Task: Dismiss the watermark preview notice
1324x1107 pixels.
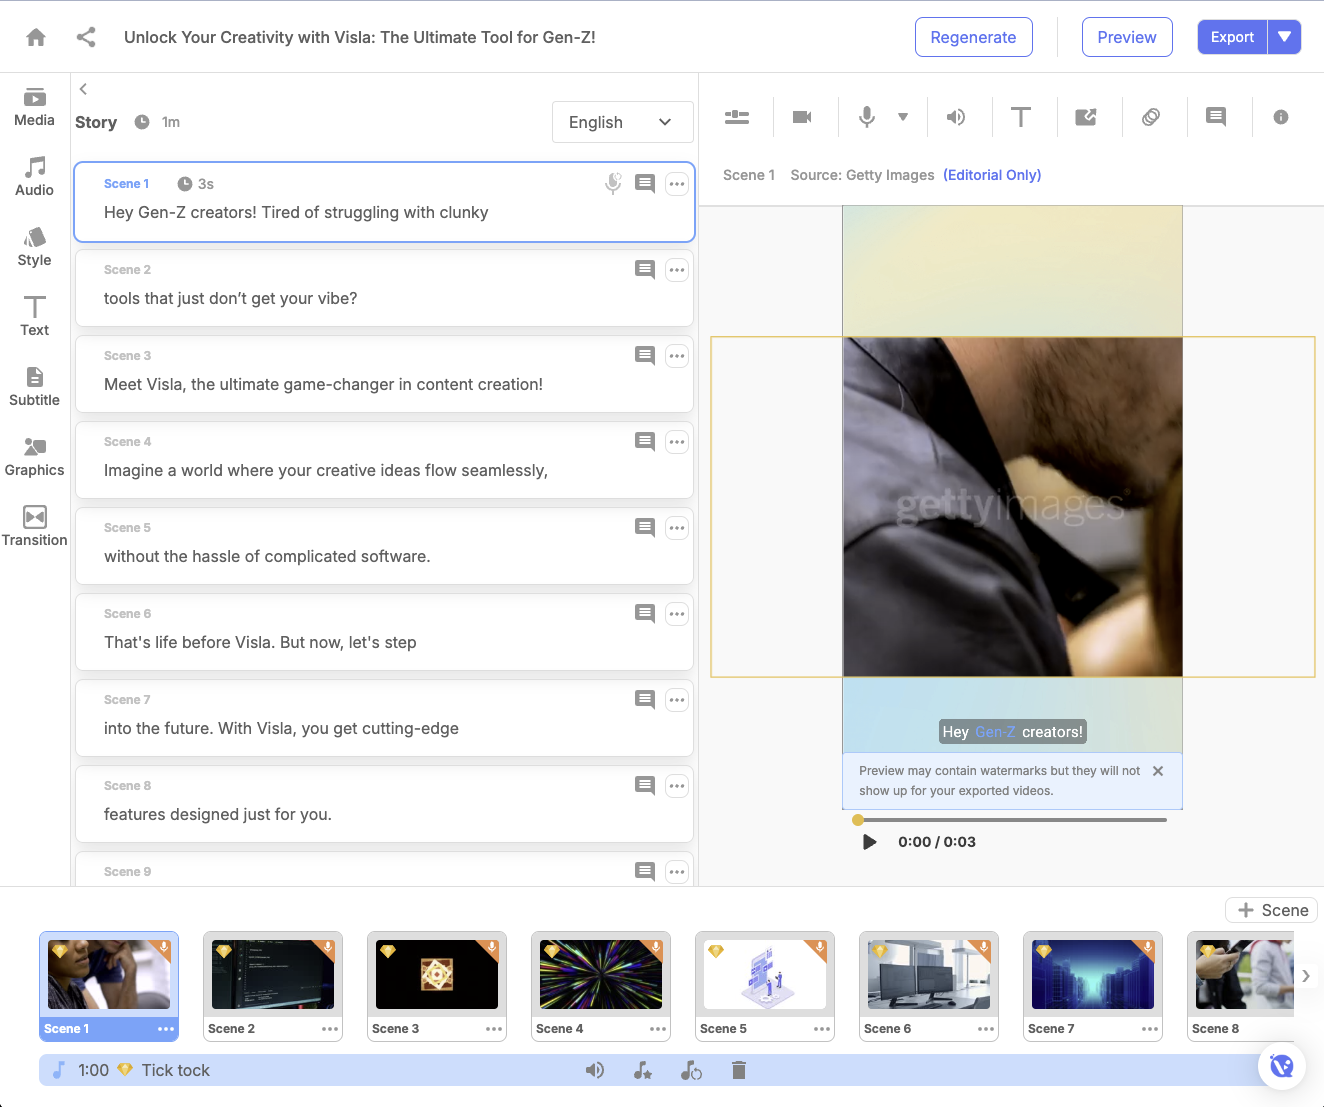Action: [x=1158, y=771]
